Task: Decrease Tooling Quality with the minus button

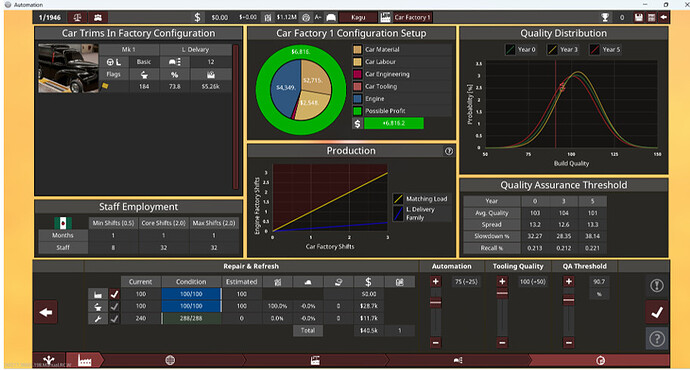Action: [x=502, y=342]
